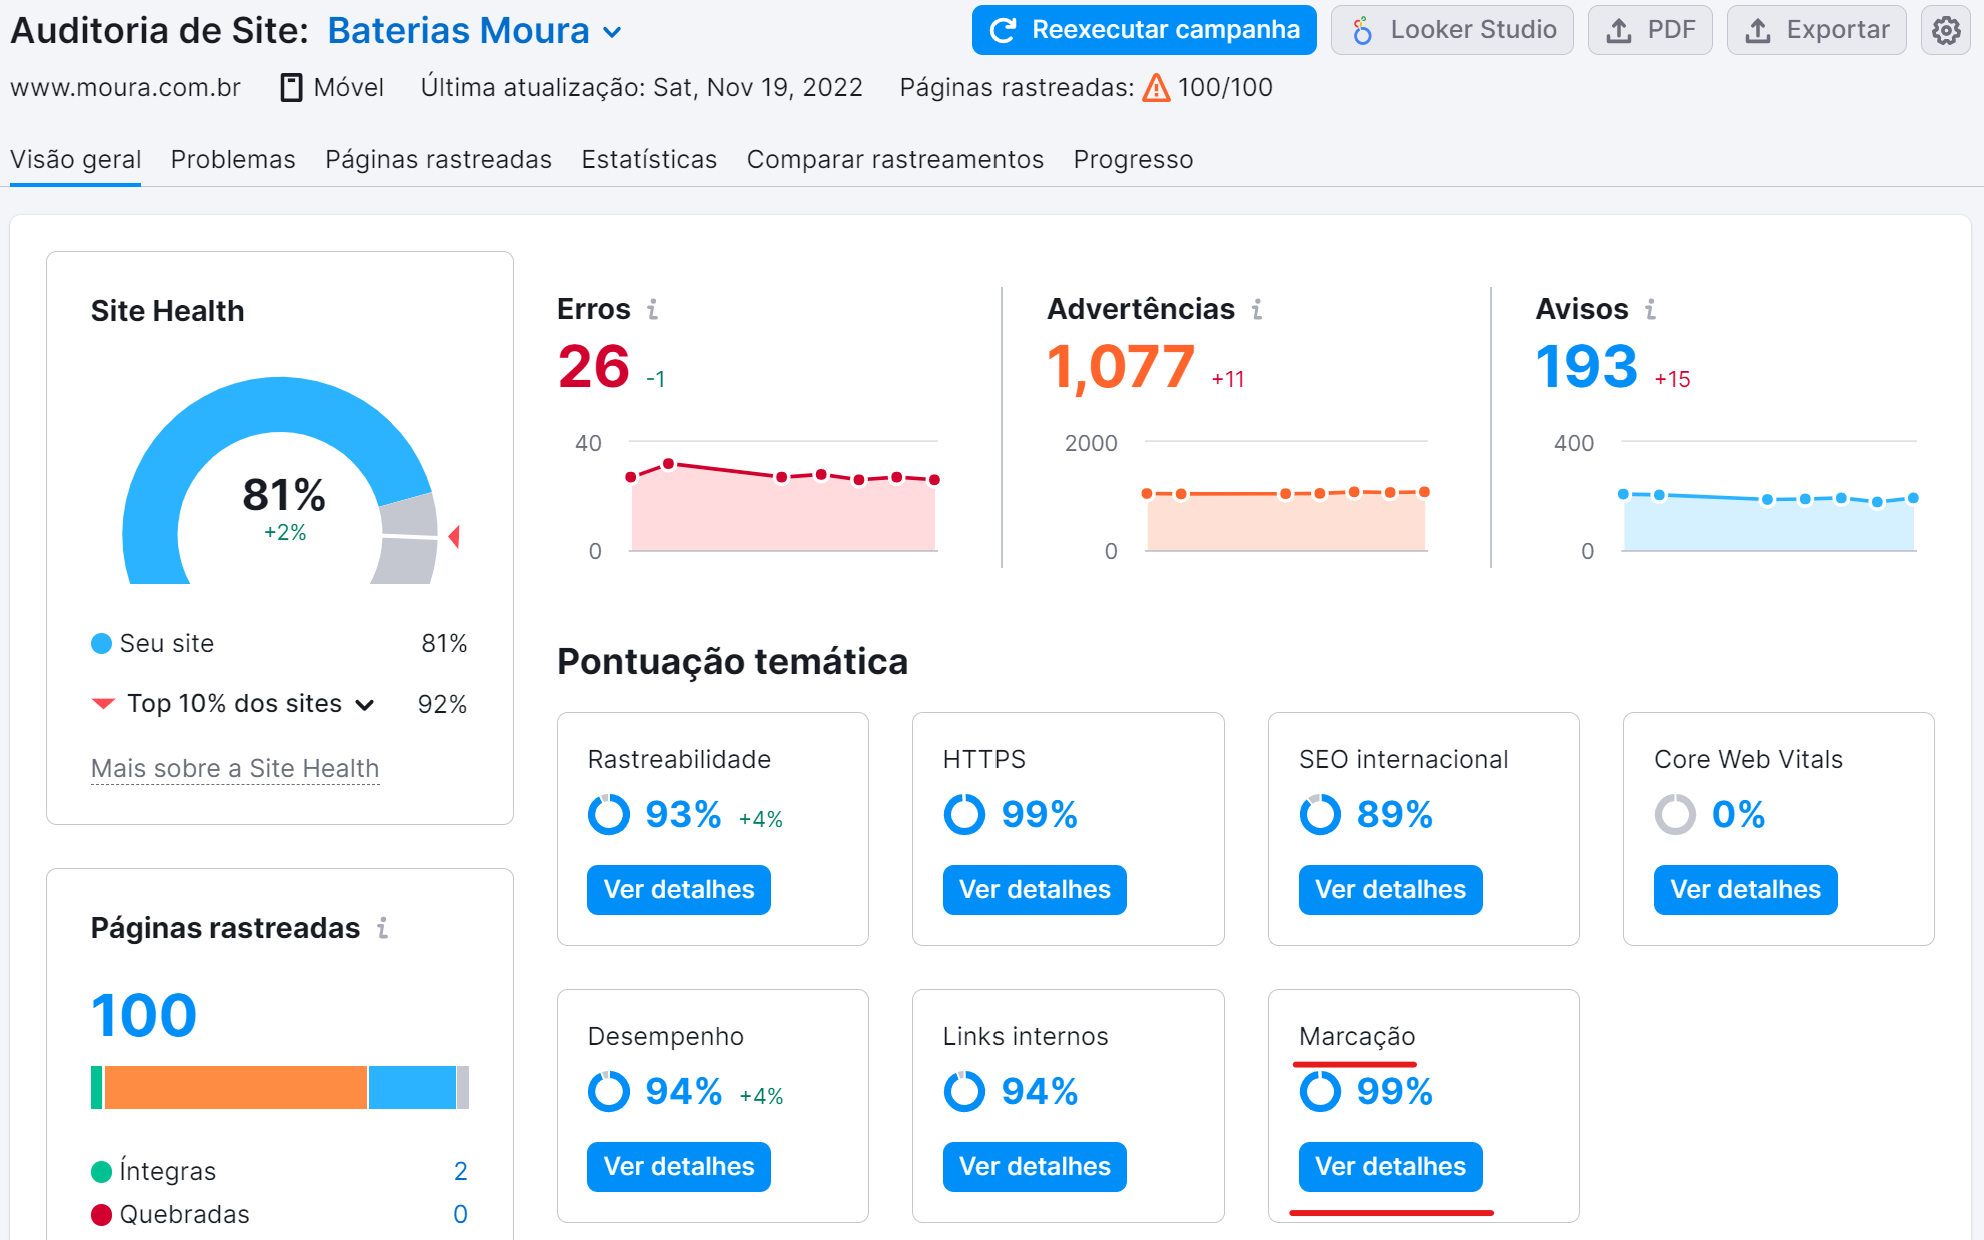Click the PDF export icon

point(1618,30)
